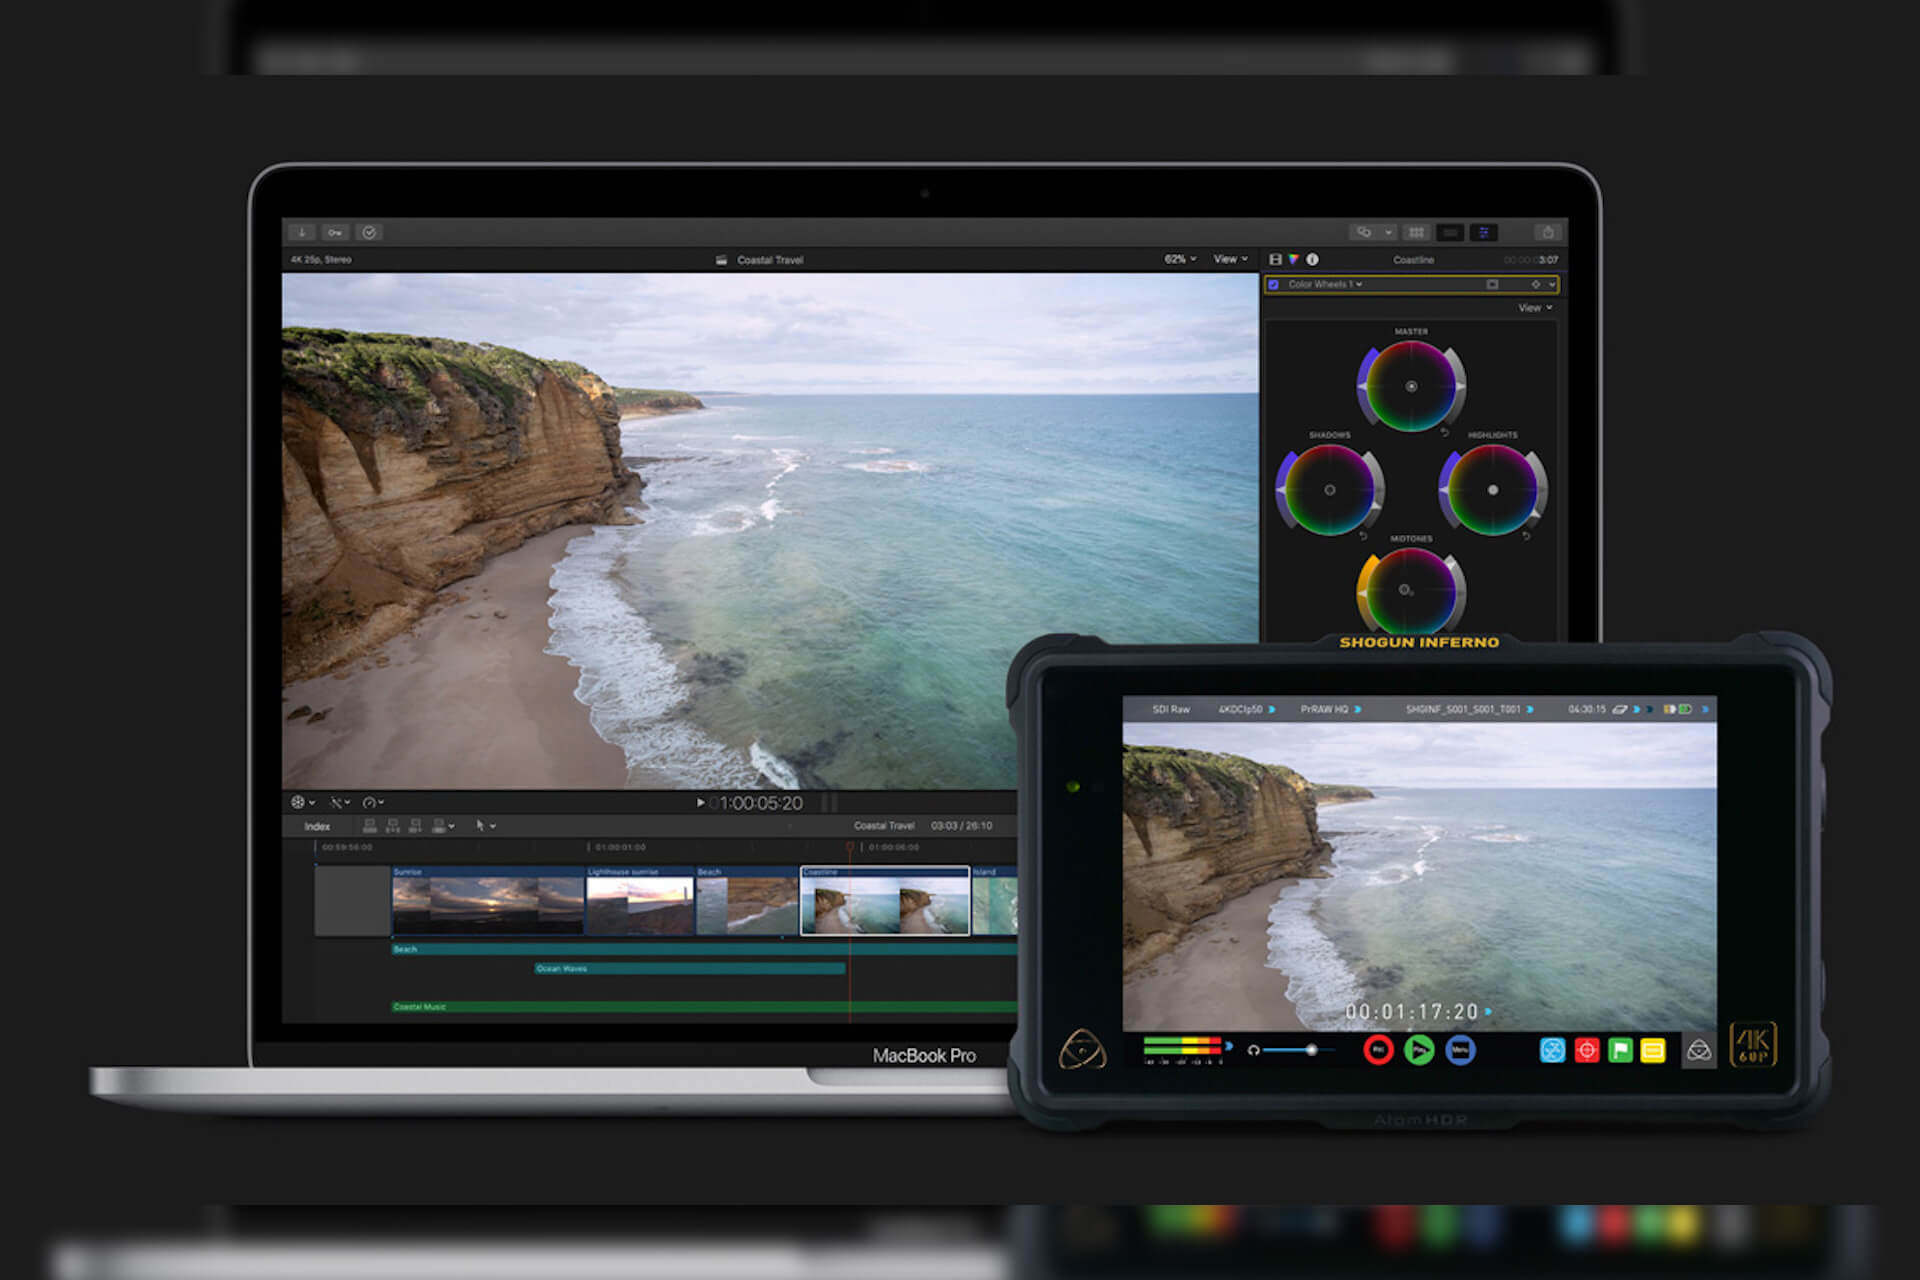Toggle the Timeline show/hide button
The width and height of the screenshot is (1920, 1280).
(1450, 232)
